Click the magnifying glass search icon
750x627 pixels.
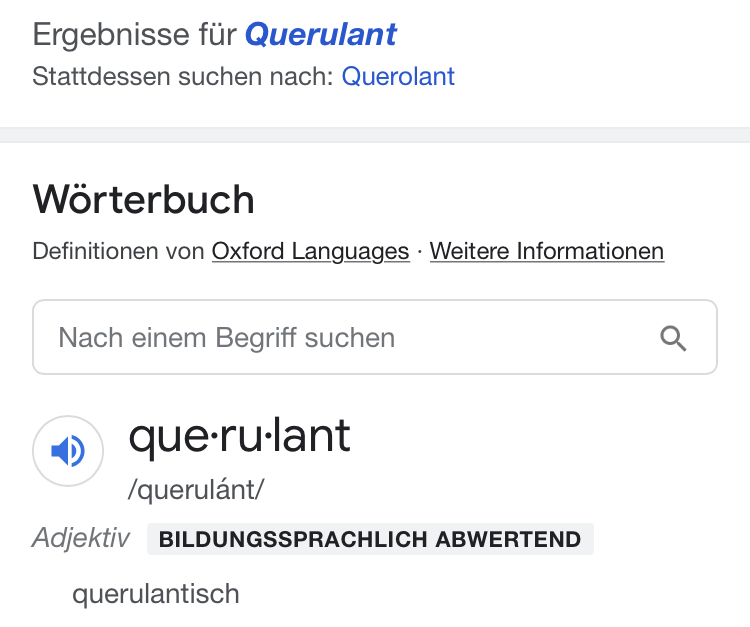coord(674,338)
